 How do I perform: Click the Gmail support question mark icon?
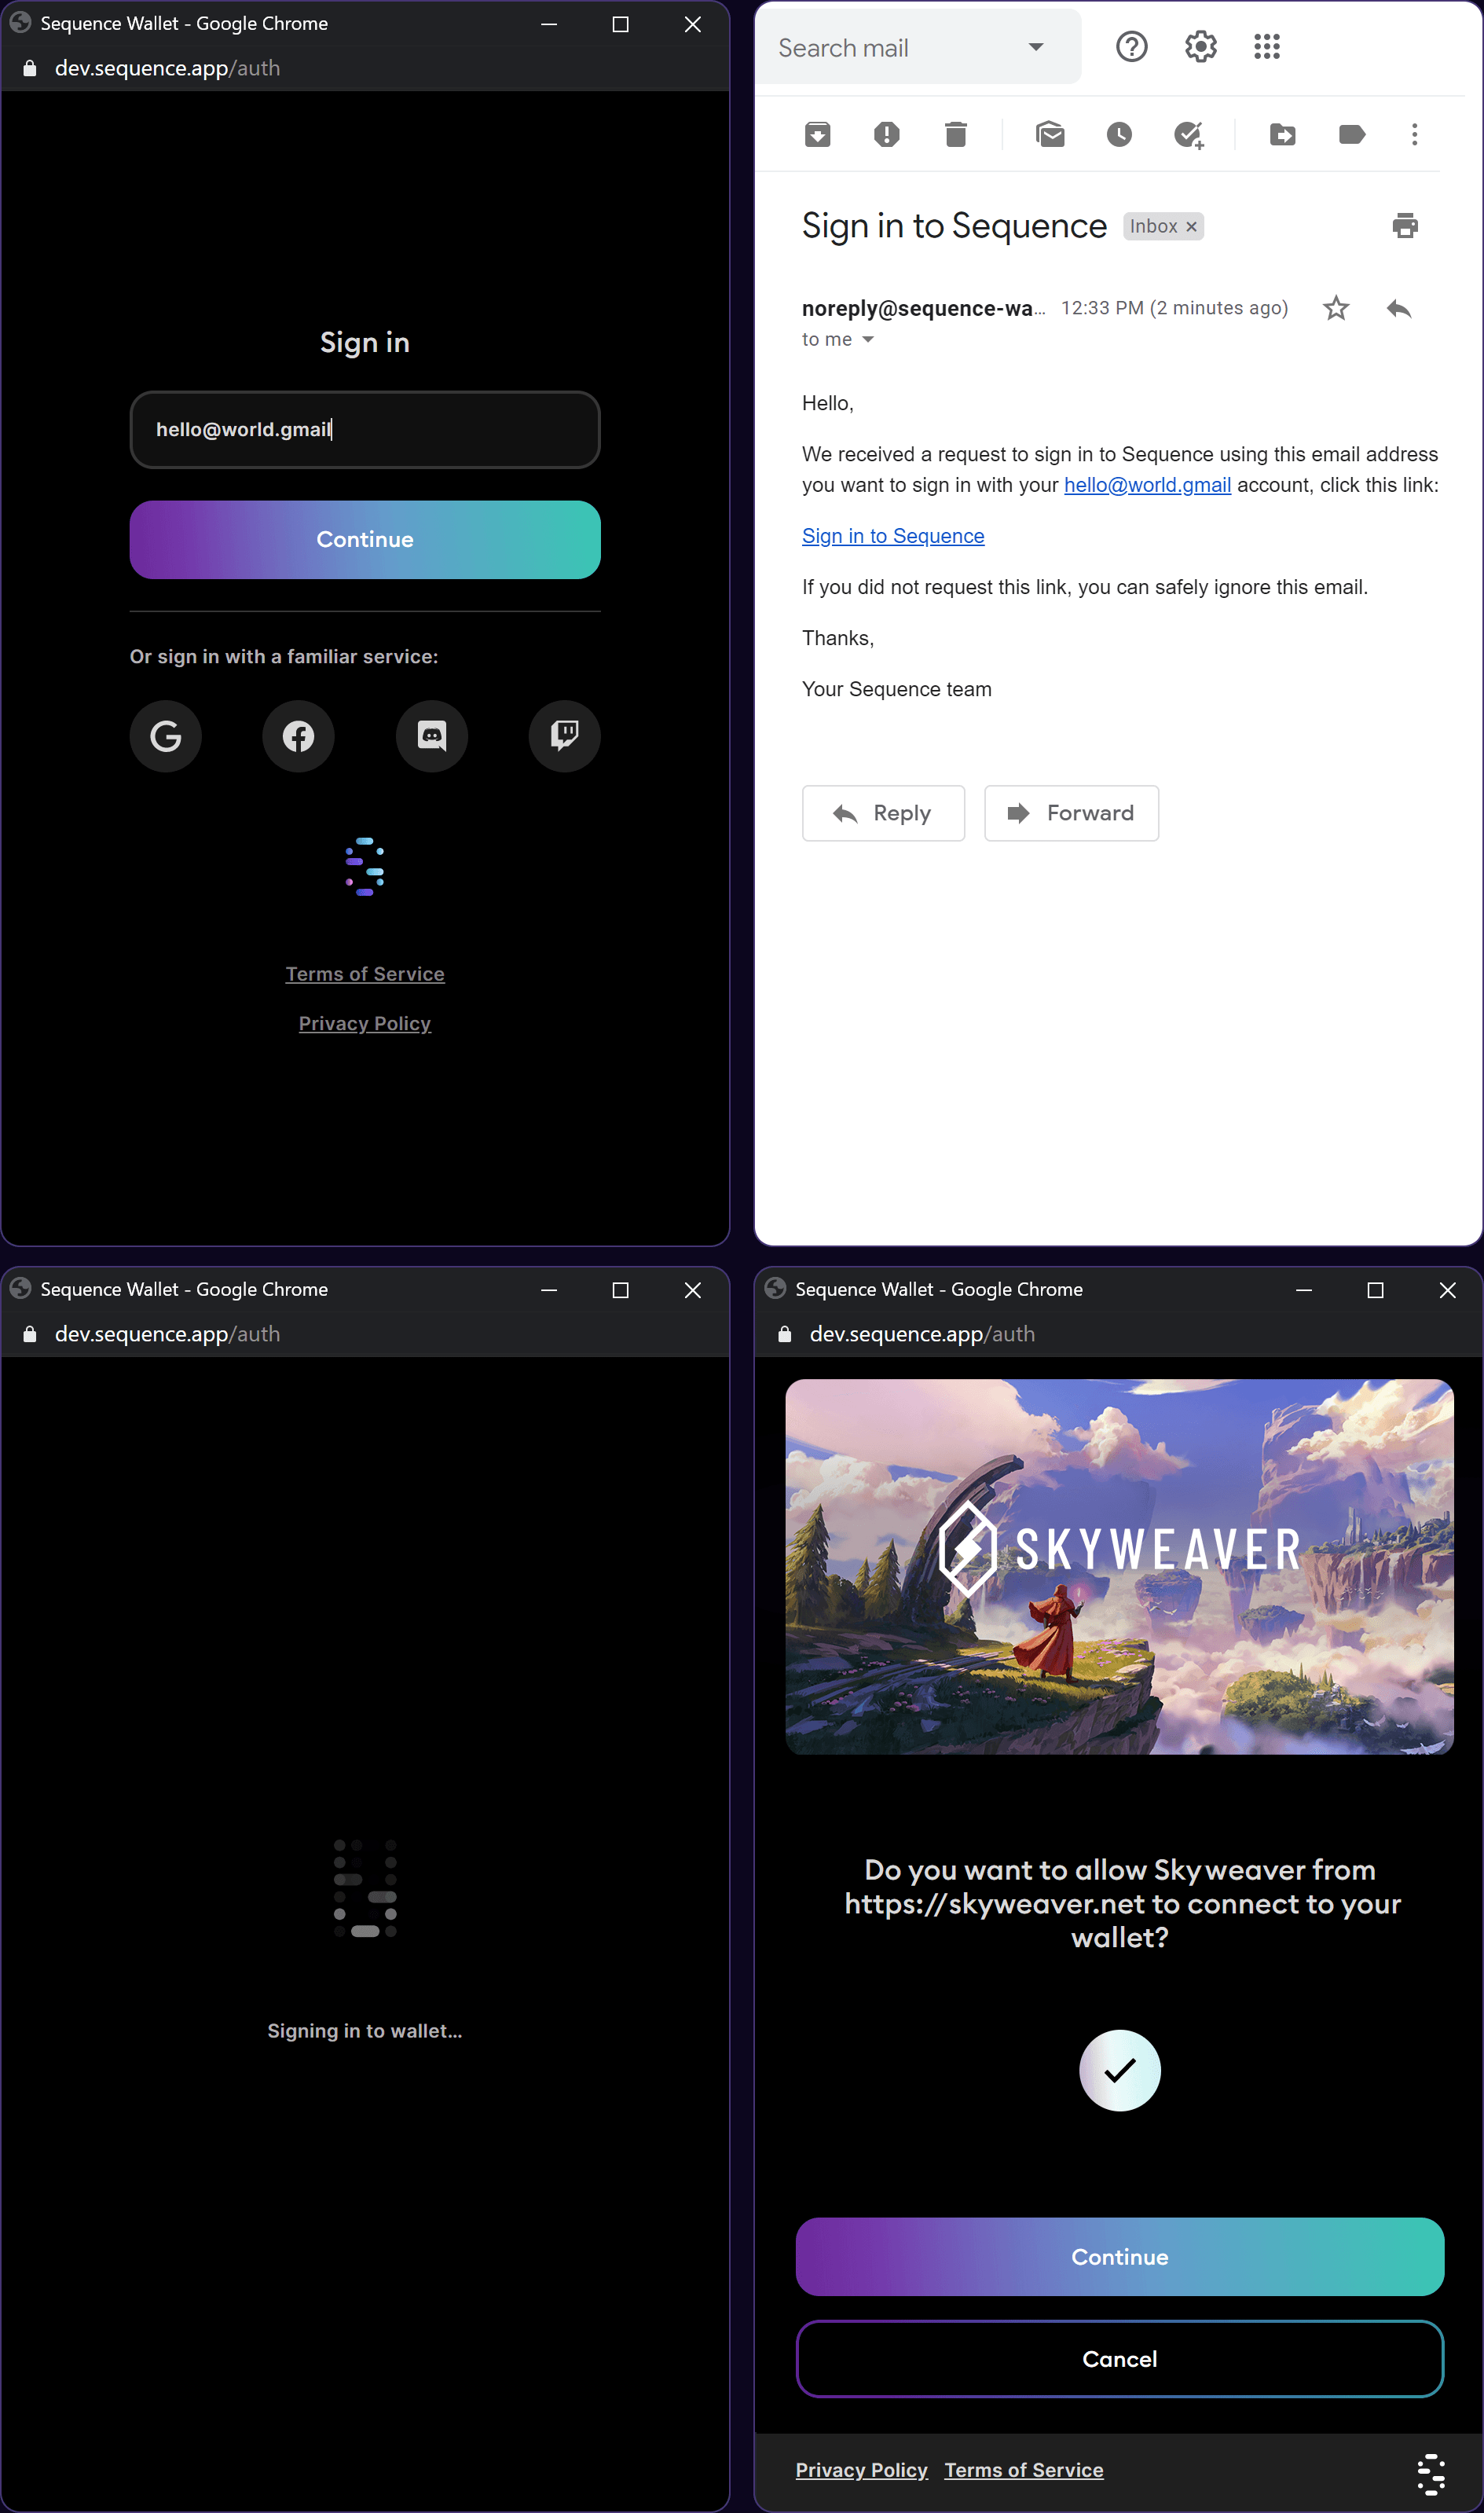tap(1131, 47)
